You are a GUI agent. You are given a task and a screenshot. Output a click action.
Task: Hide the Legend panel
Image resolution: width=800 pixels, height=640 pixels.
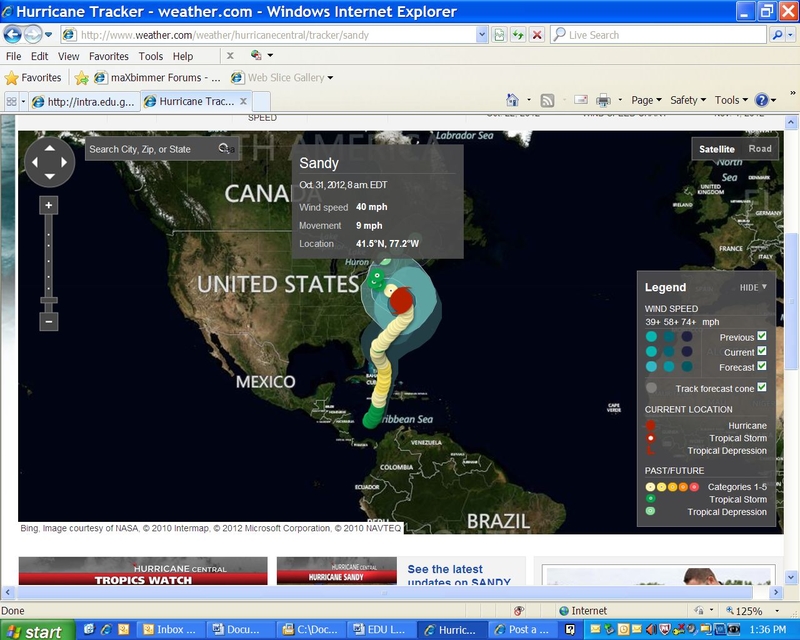tap(753, 287)
